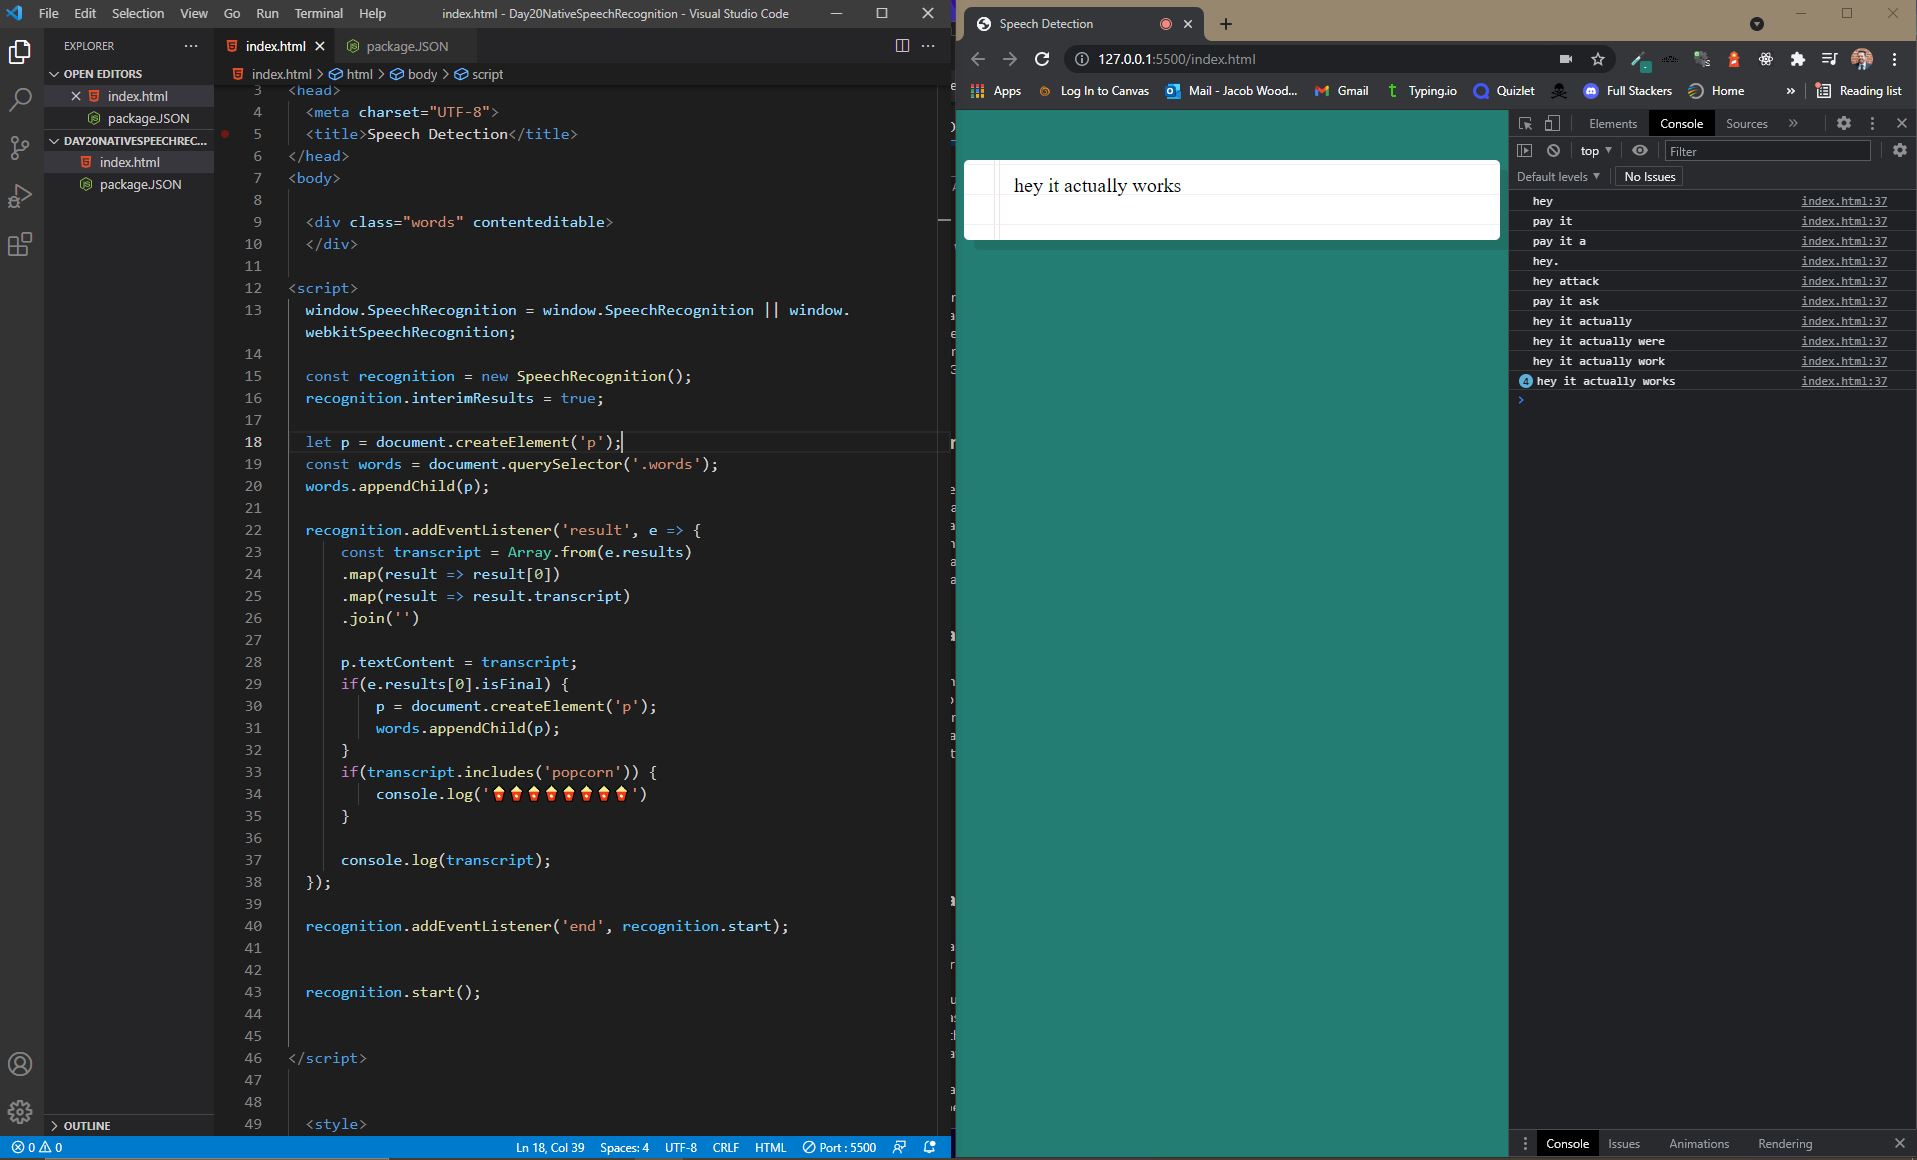Collapse the DAY20NATIVESPEECHREC folder section
This screenshot has height=1160, width=1917.
tap(128, 141)
